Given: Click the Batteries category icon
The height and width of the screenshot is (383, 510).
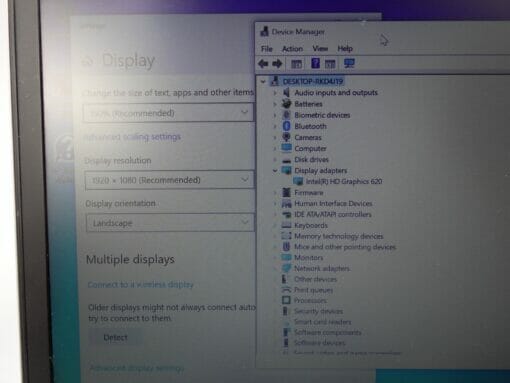Looking at the screenshot, I should pos(286,104).
